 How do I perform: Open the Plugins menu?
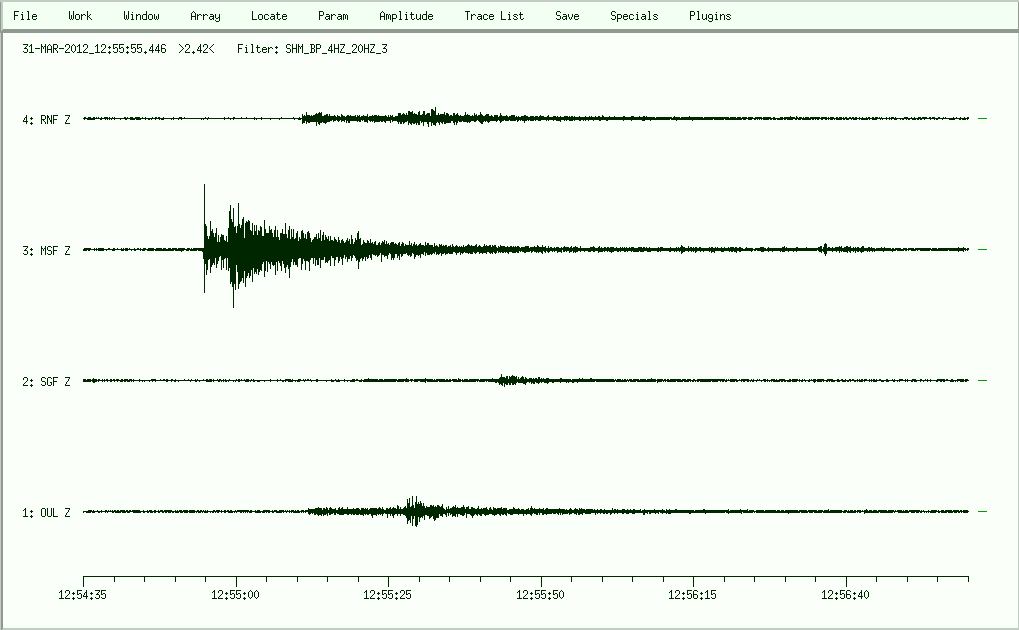710,16
